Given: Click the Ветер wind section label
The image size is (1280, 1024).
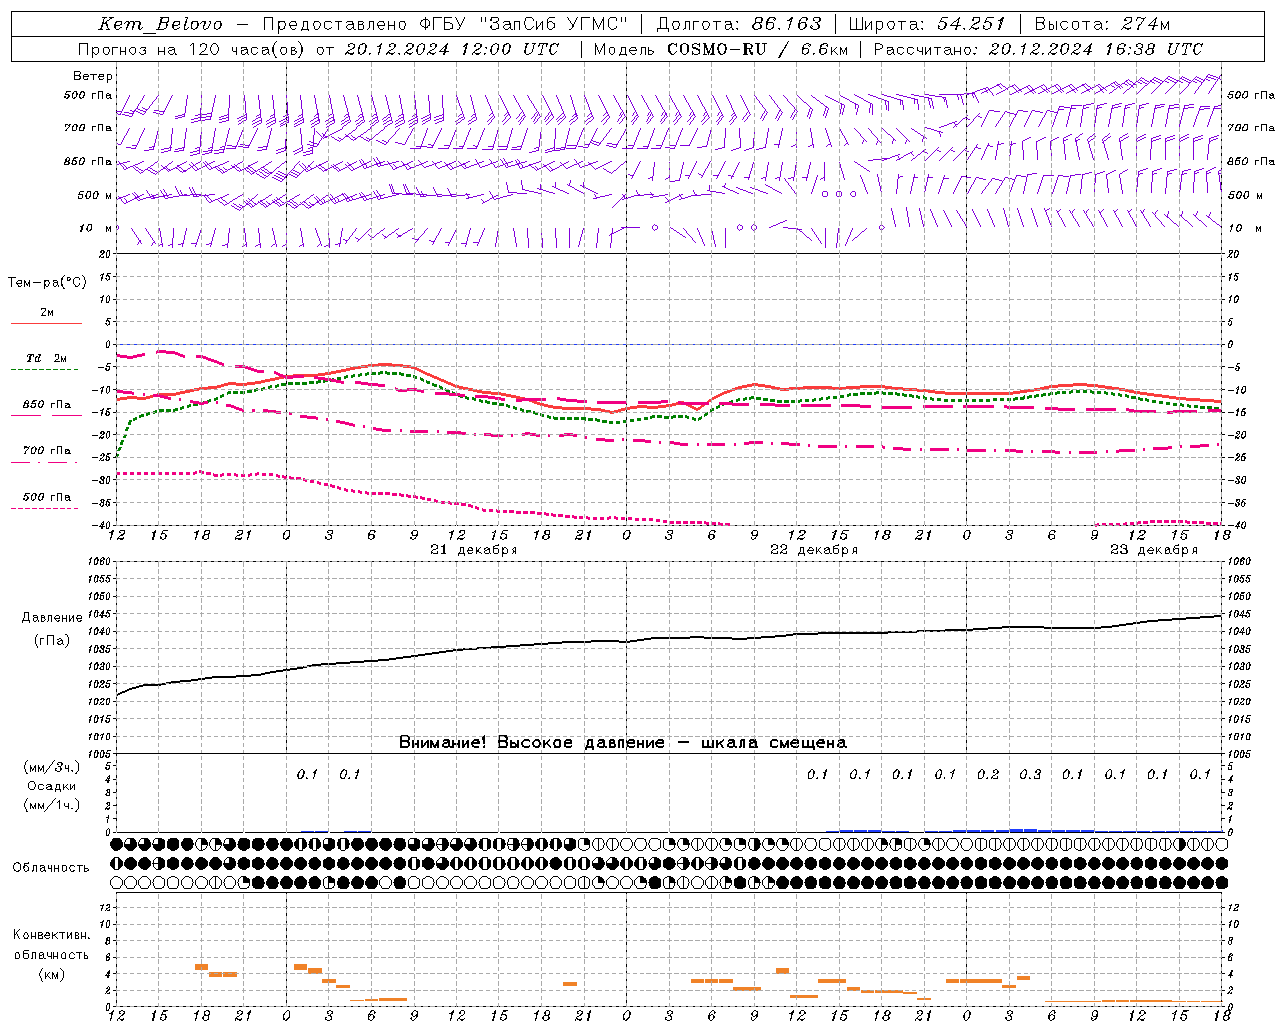Looking at the screenshot, I should 93,76.
